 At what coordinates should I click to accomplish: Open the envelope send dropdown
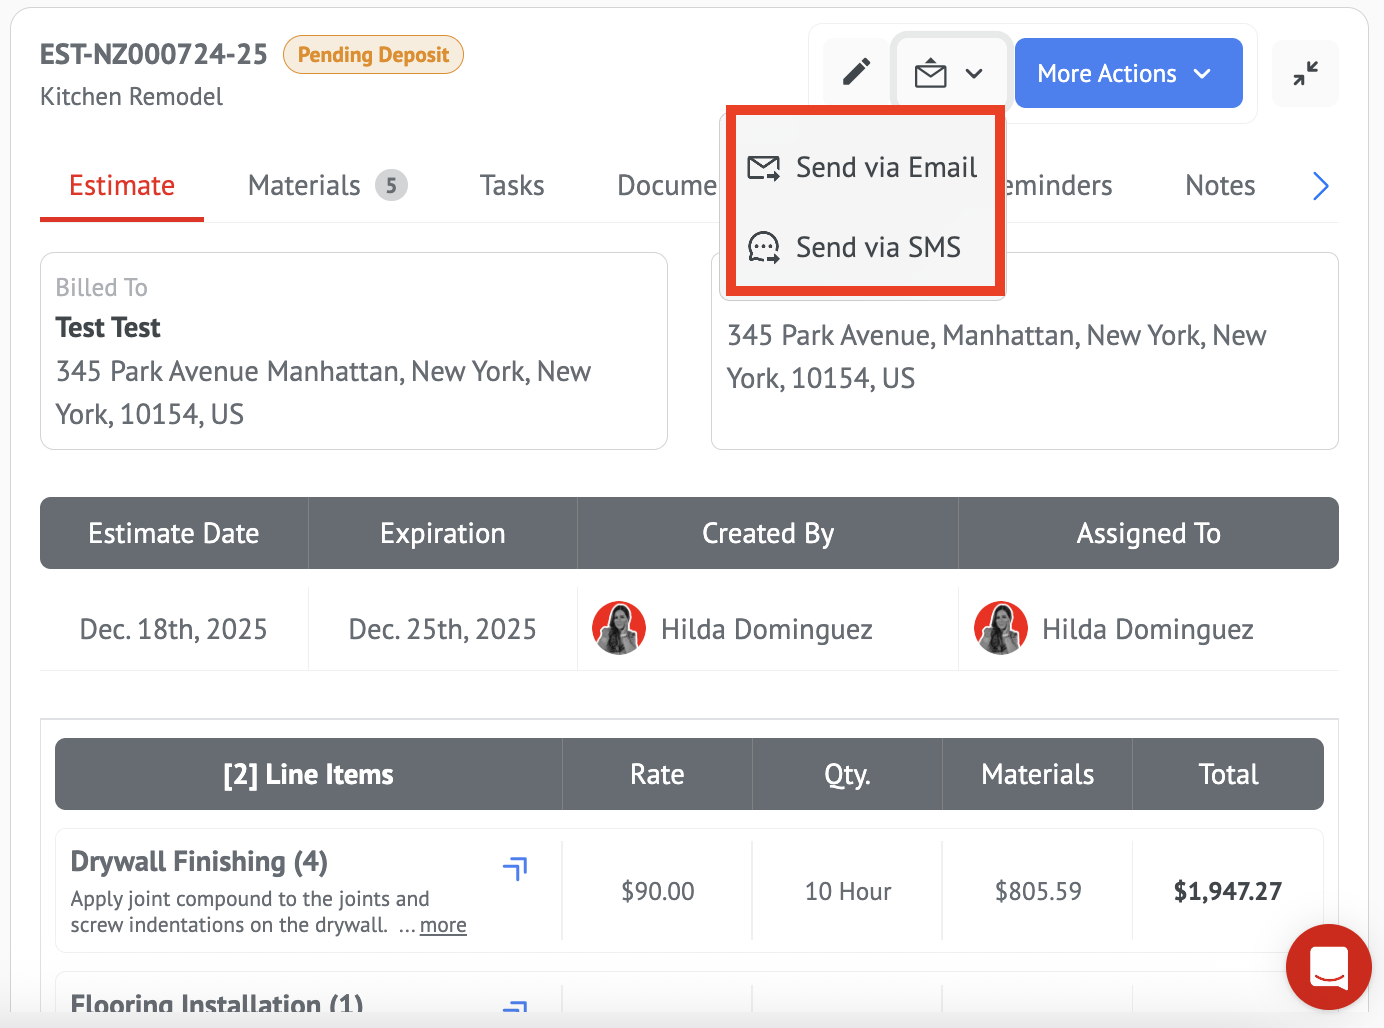[949, 74]
